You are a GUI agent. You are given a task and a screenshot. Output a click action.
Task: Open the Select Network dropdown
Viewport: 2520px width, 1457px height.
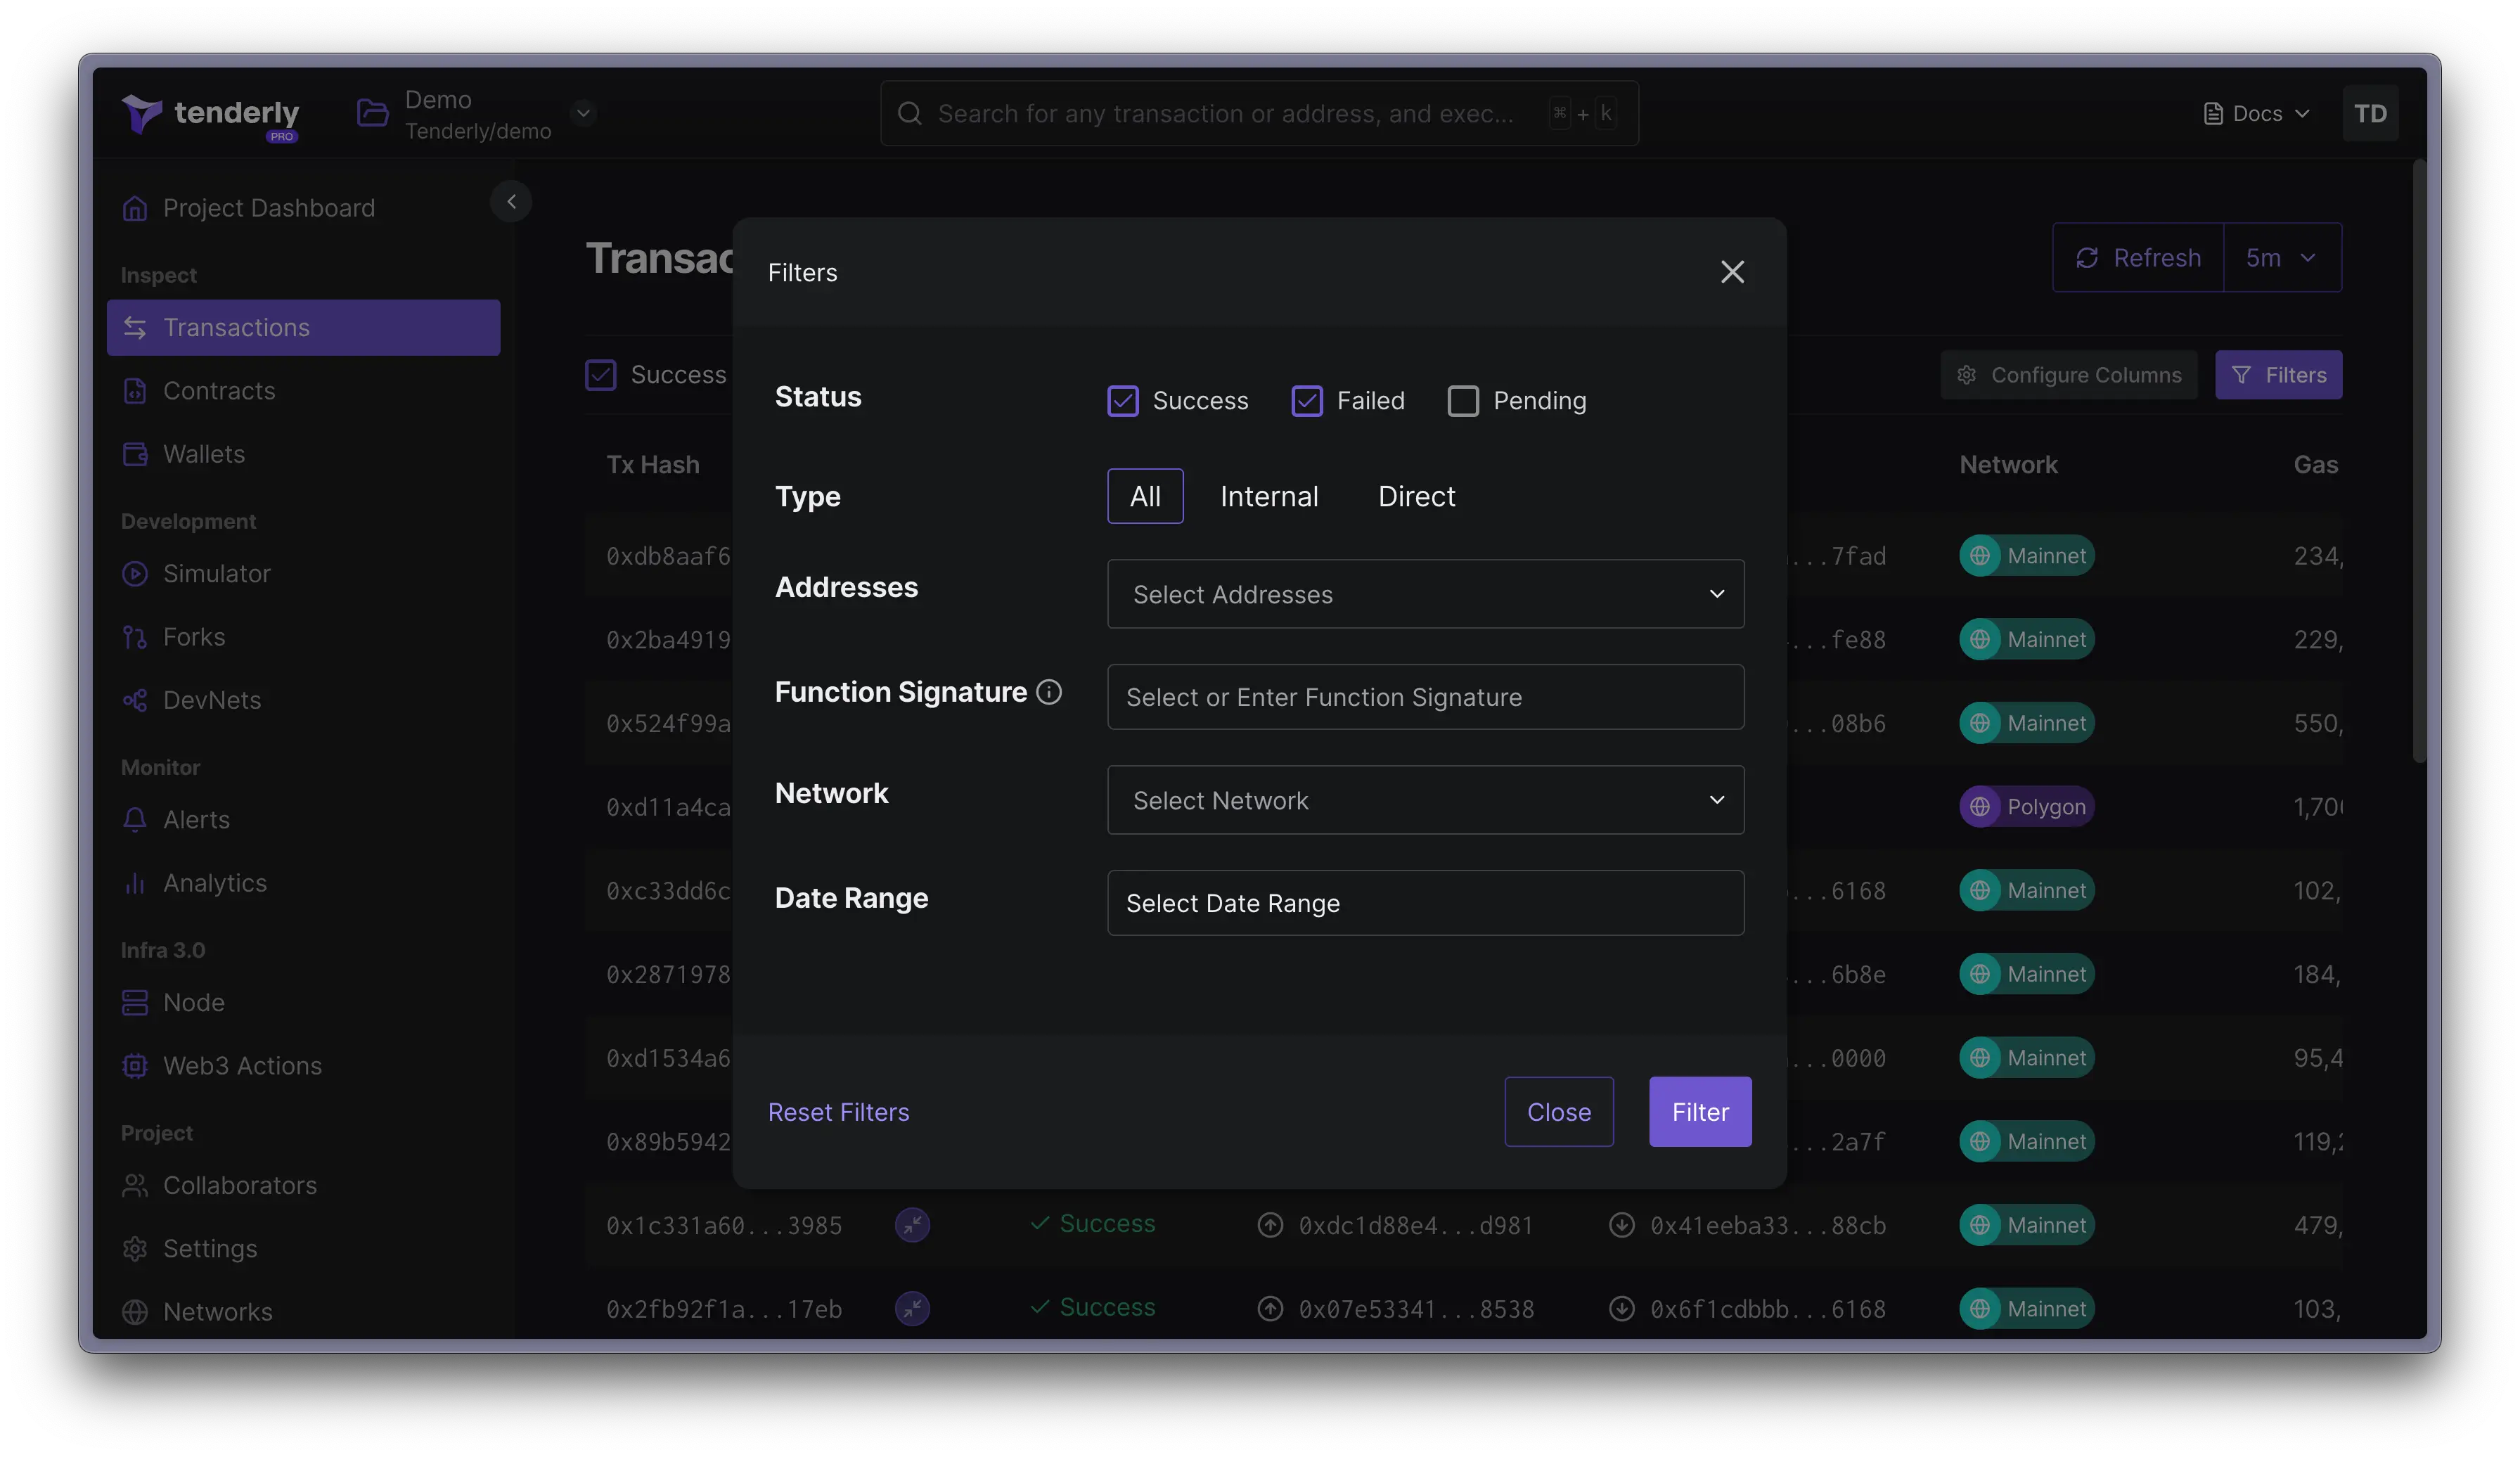pos(1425,800)
